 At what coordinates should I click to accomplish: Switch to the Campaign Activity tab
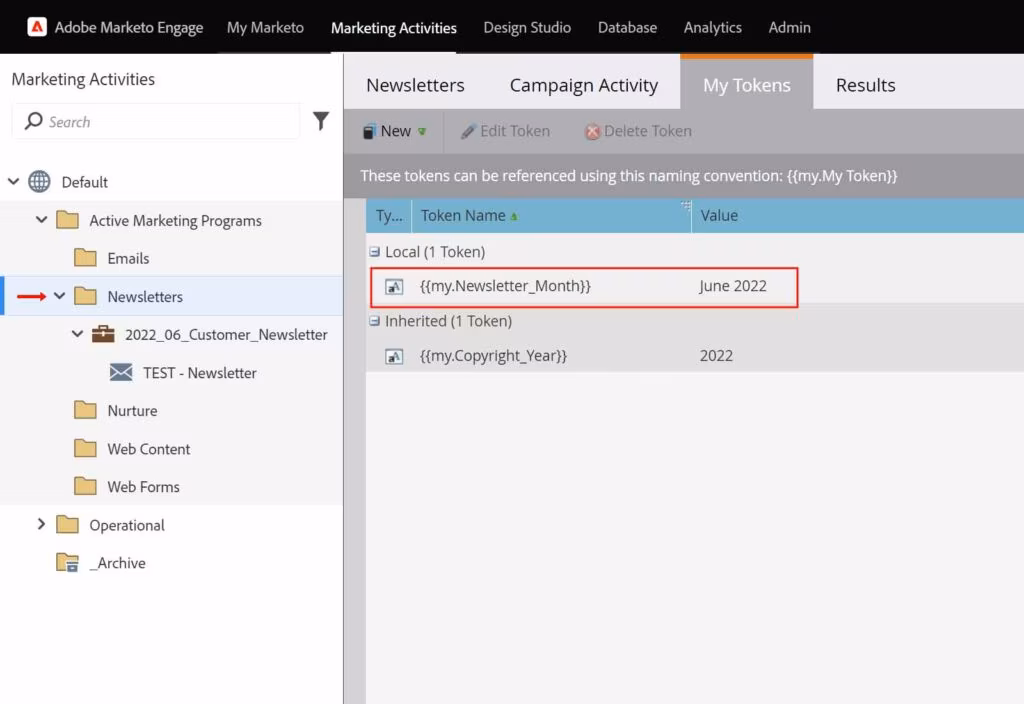pos(583,85)
